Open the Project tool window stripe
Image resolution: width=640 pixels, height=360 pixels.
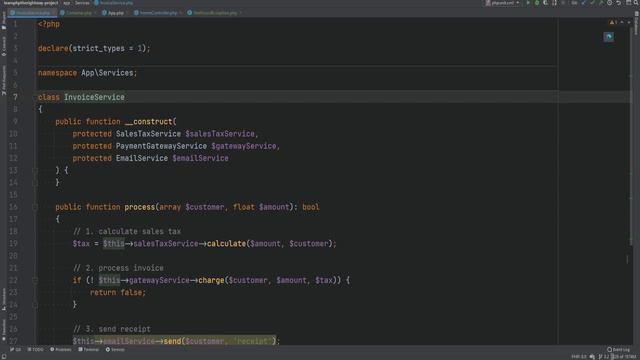(4, 20)
